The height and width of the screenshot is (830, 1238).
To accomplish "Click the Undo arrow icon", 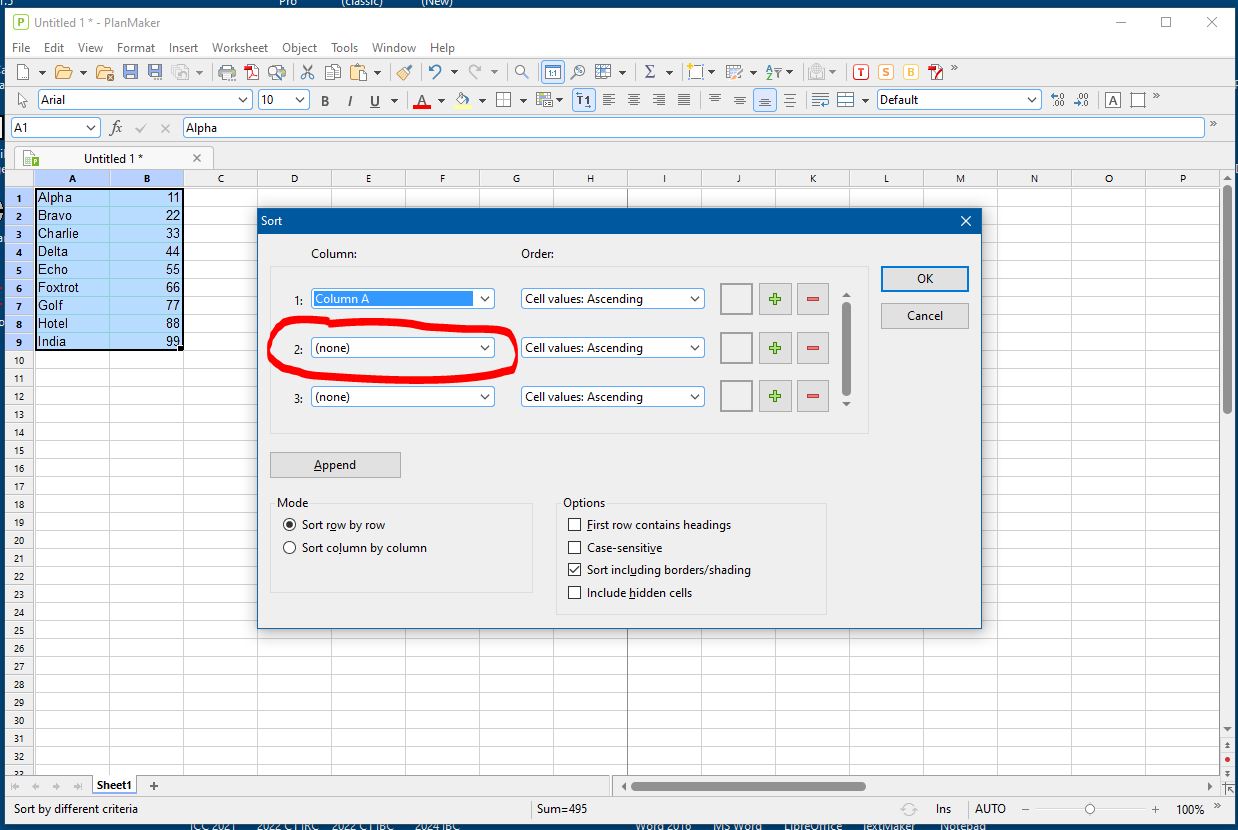I will 434,72.
